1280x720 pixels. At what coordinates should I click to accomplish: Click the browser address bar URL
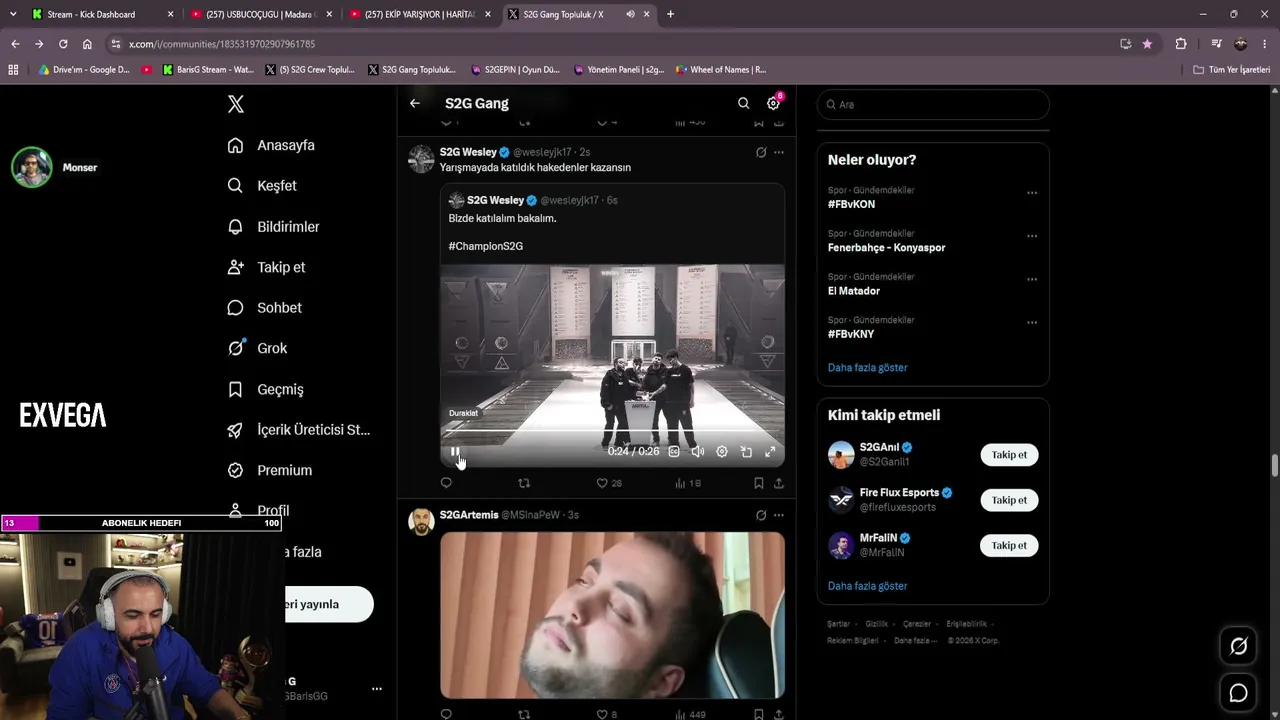point(222,44)
